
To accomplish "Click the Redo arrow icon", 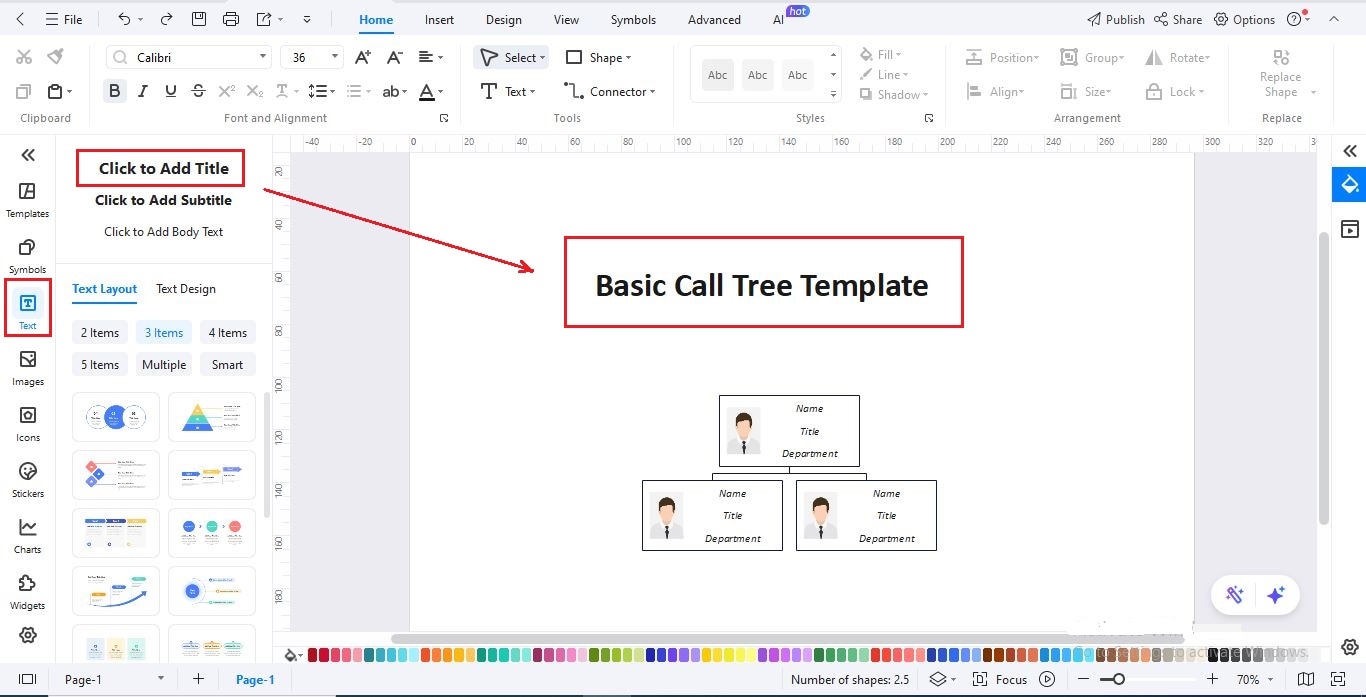I will [166, 19].
